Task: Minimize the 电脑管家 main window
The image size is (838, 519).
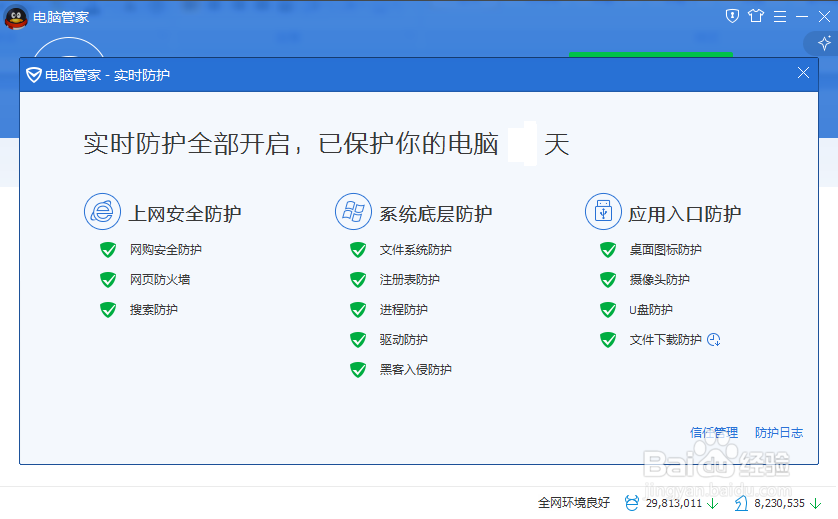Action: coord(802,17)
